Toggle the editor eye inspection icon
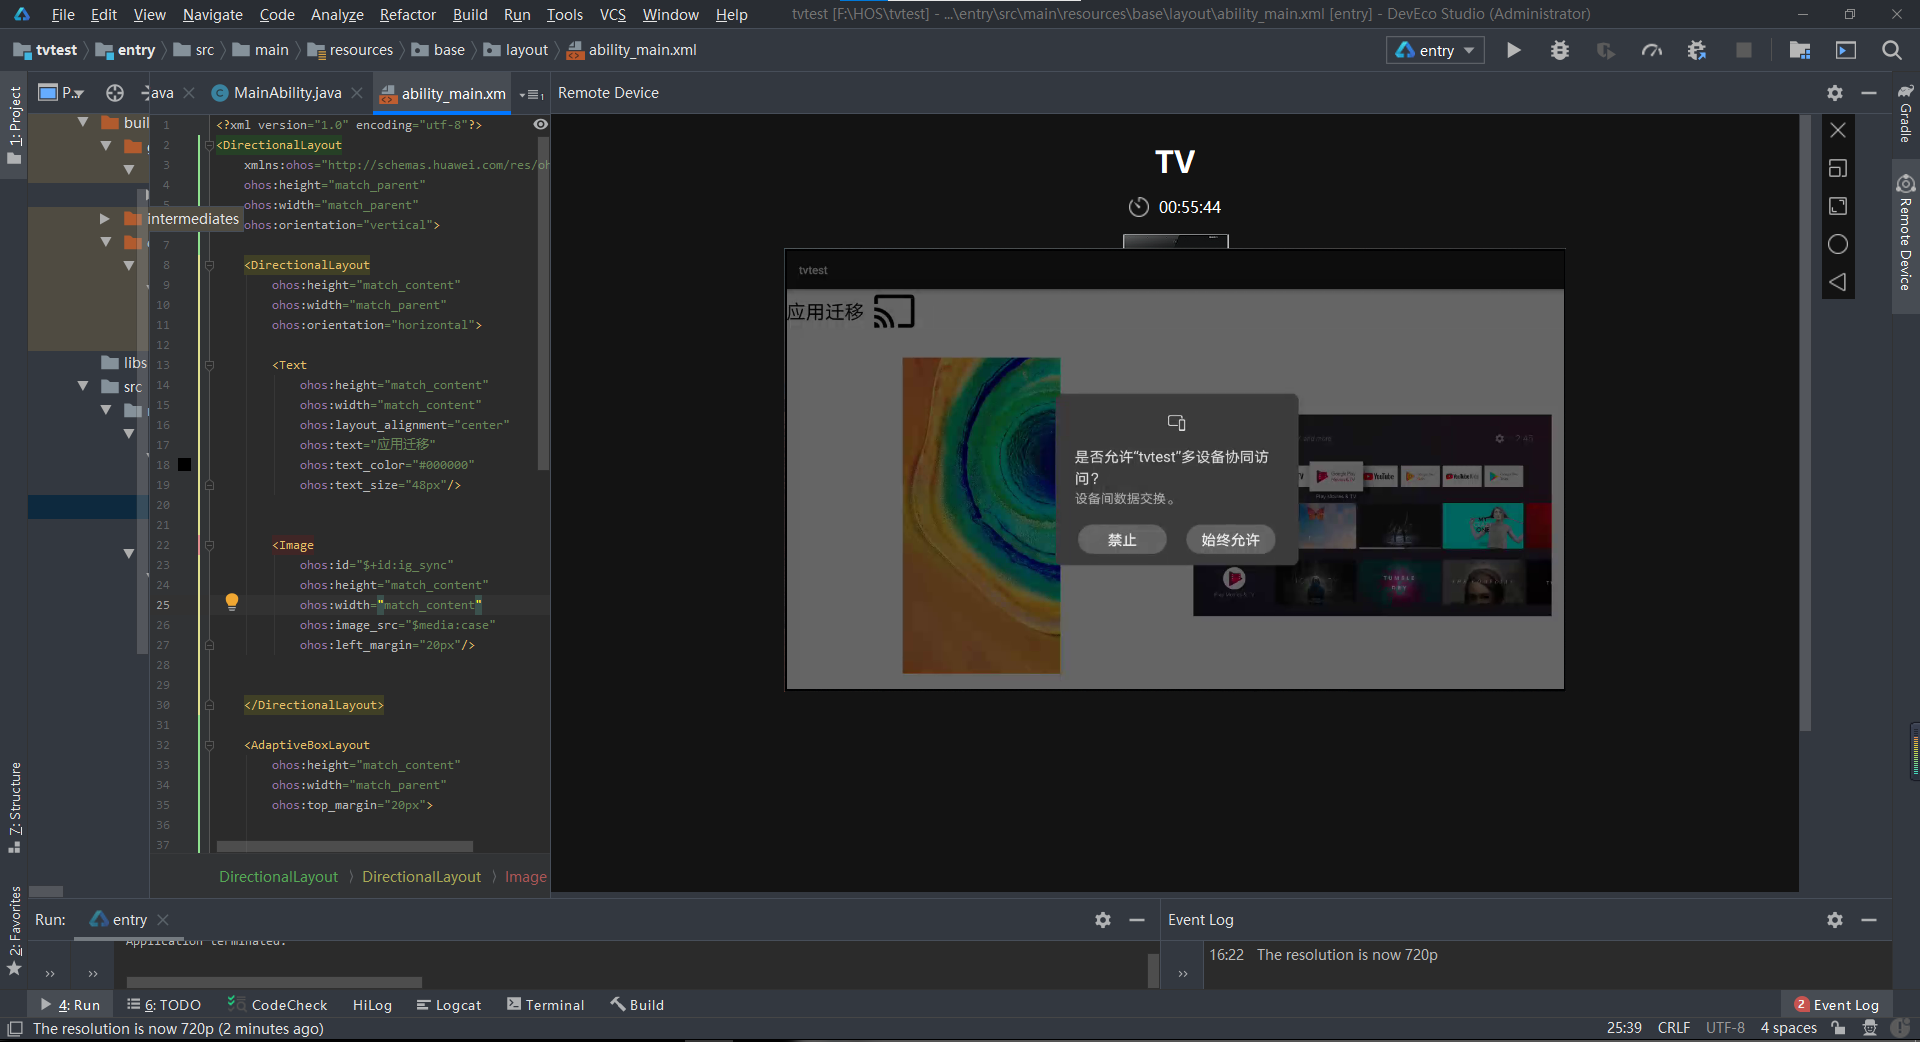 [x=540, y=125]
